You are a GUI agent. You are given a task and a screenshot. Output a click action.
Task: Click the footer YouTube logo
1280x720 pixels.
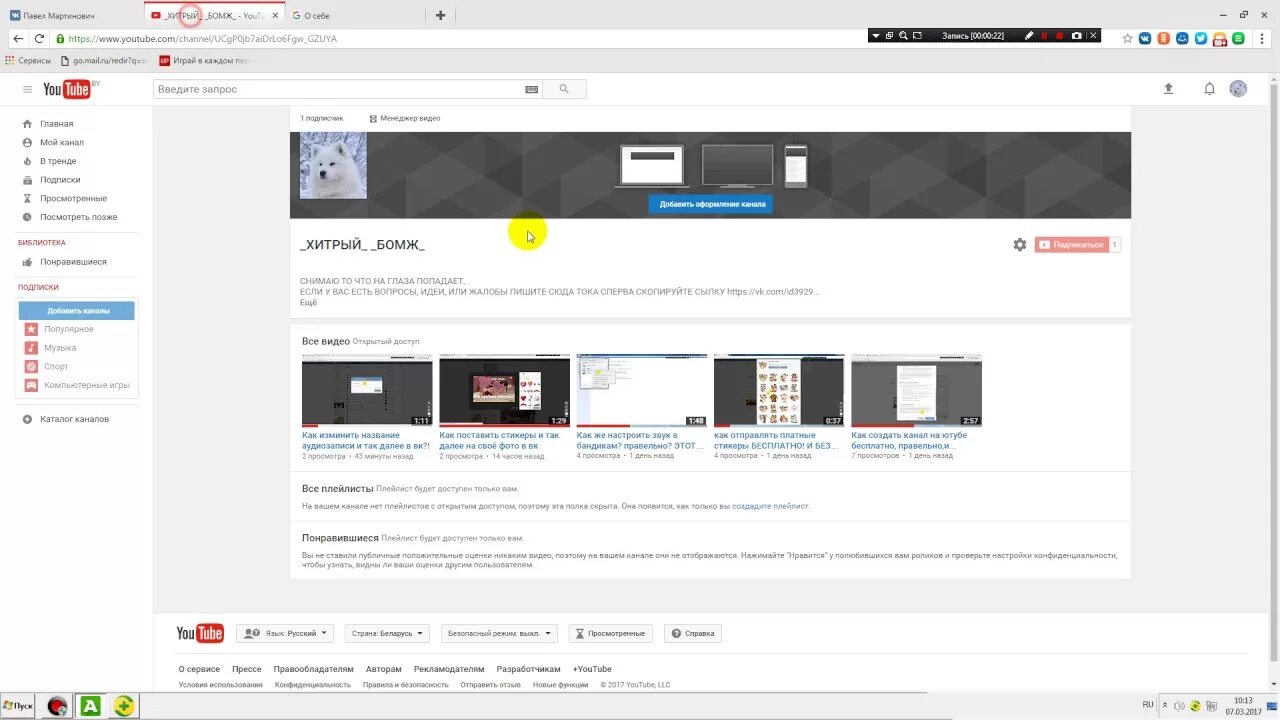pos(200,633)
